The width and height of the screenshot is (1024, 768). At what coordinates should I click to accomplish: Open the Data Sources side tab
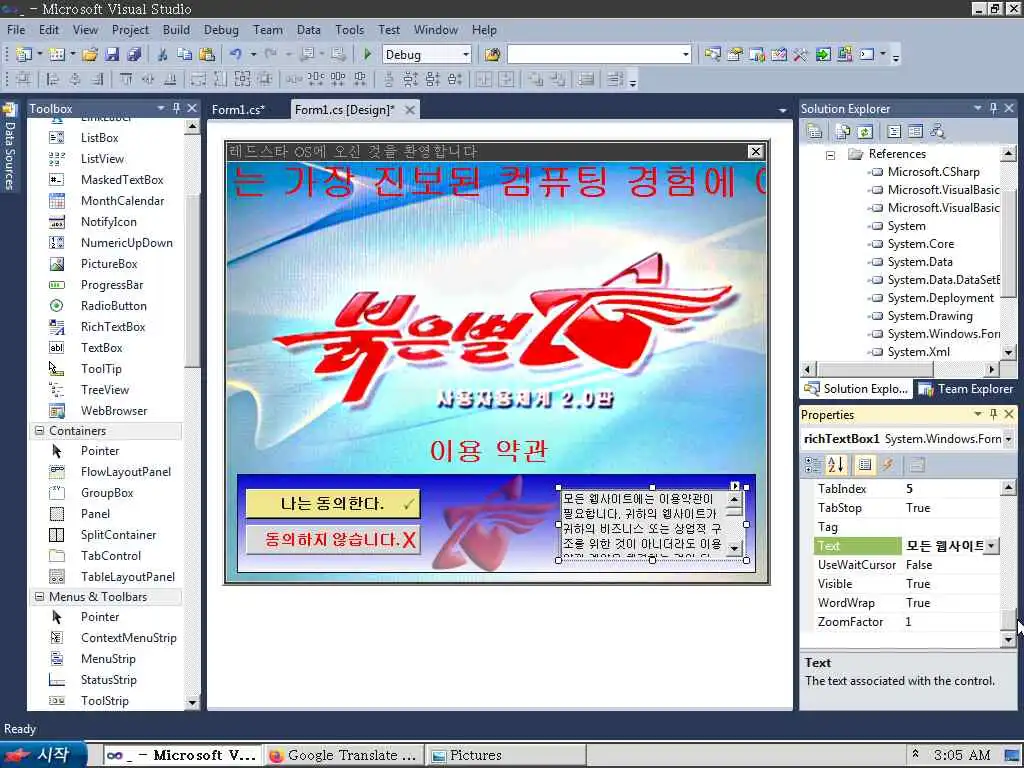[x=9, y=148]
